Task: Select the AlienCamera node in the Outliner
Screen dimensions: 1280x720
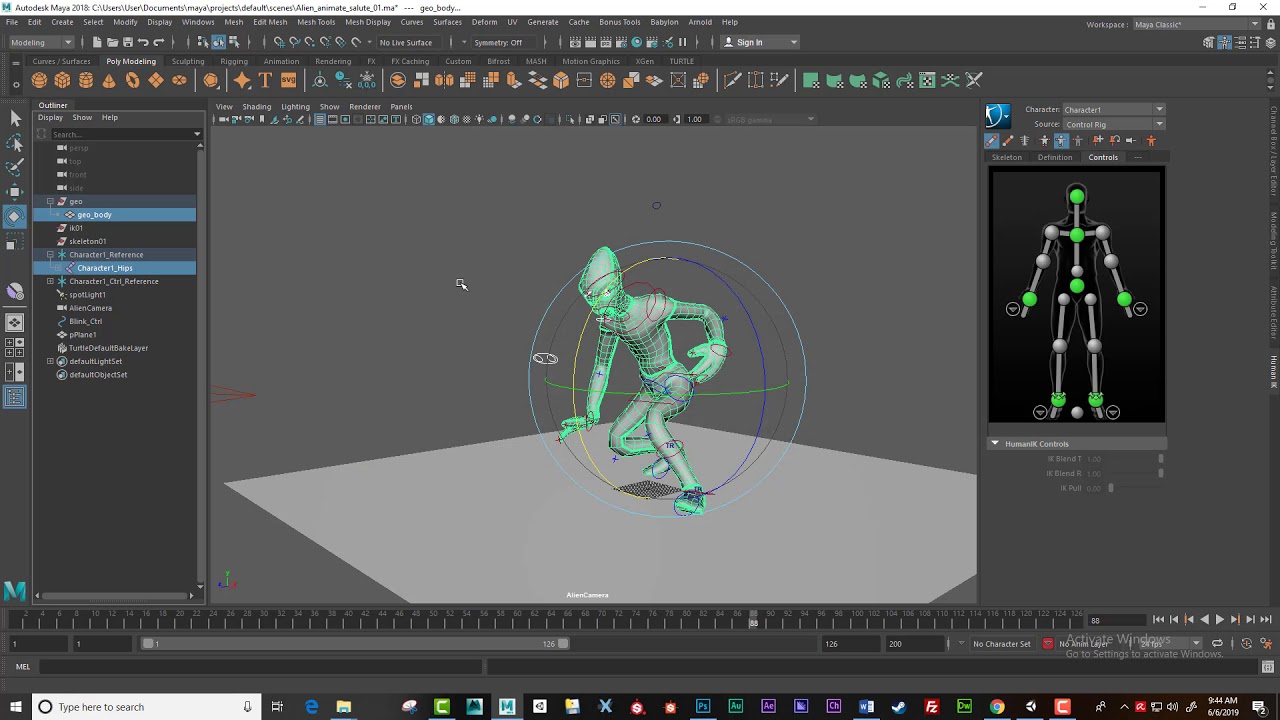Action: pos(90,308)
